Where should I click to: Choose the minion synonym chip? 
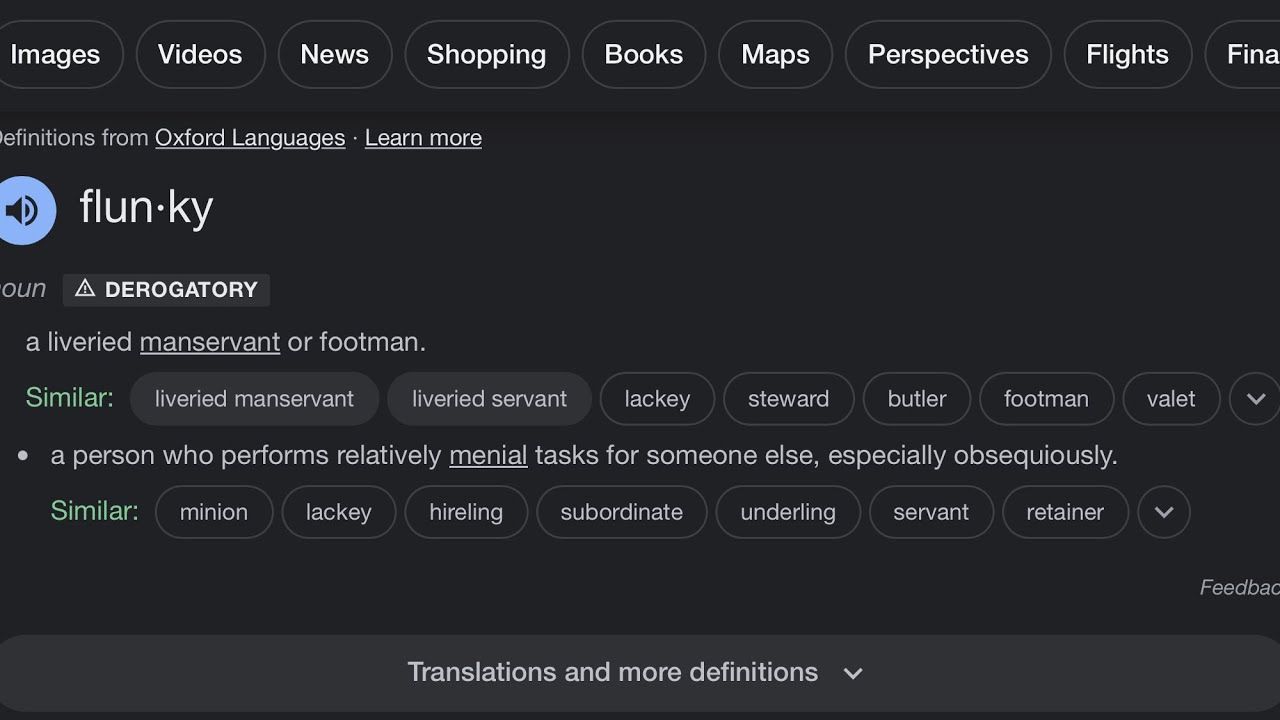[x=213, y=512]
